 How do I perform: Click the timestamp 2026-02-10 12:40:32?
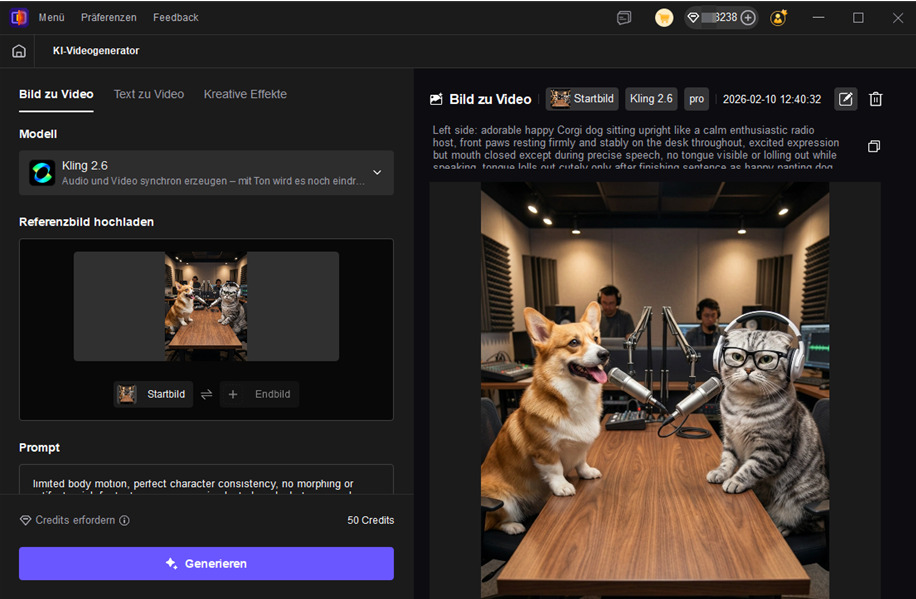click(x=772, y=99)
